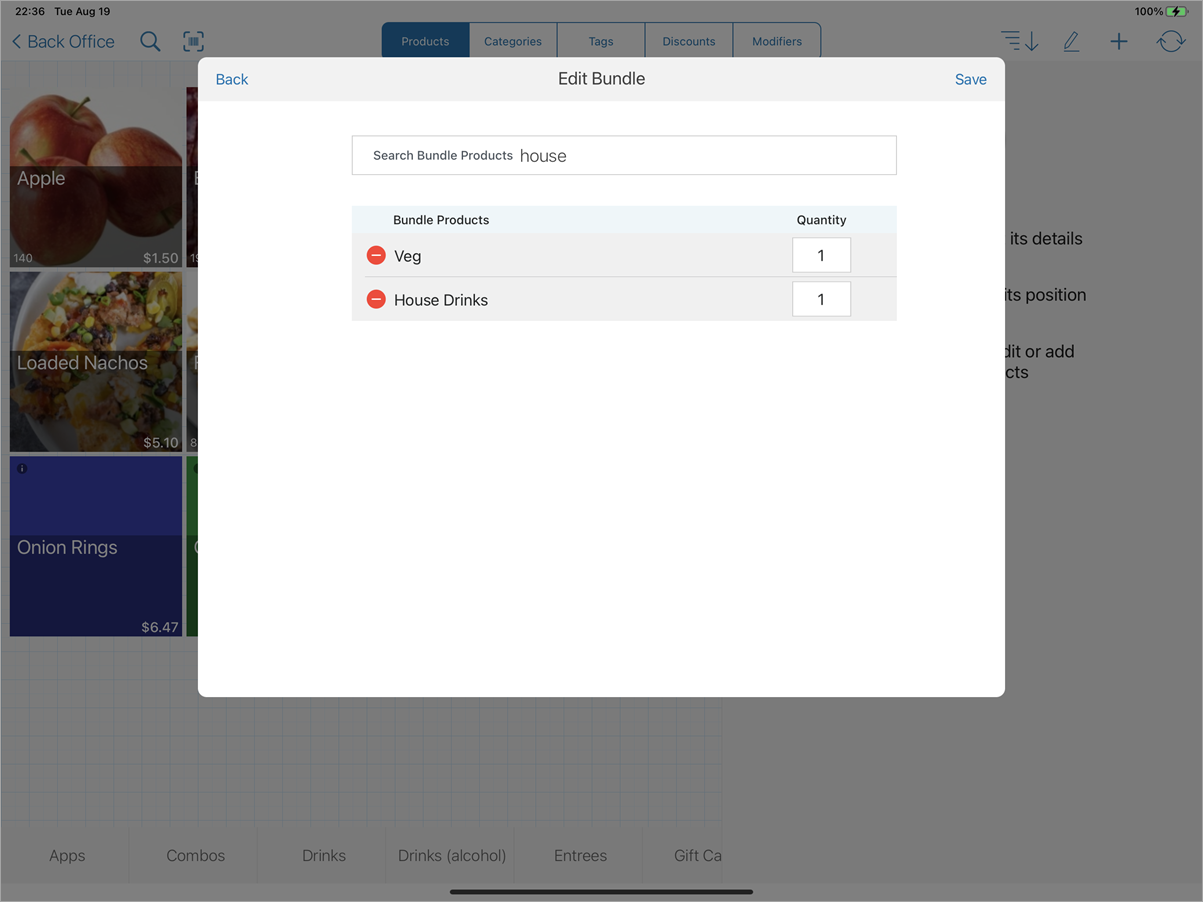Click the Tue Aug 19 date
The width and height of the screenshot is (1203, 902).
point(82,11)
